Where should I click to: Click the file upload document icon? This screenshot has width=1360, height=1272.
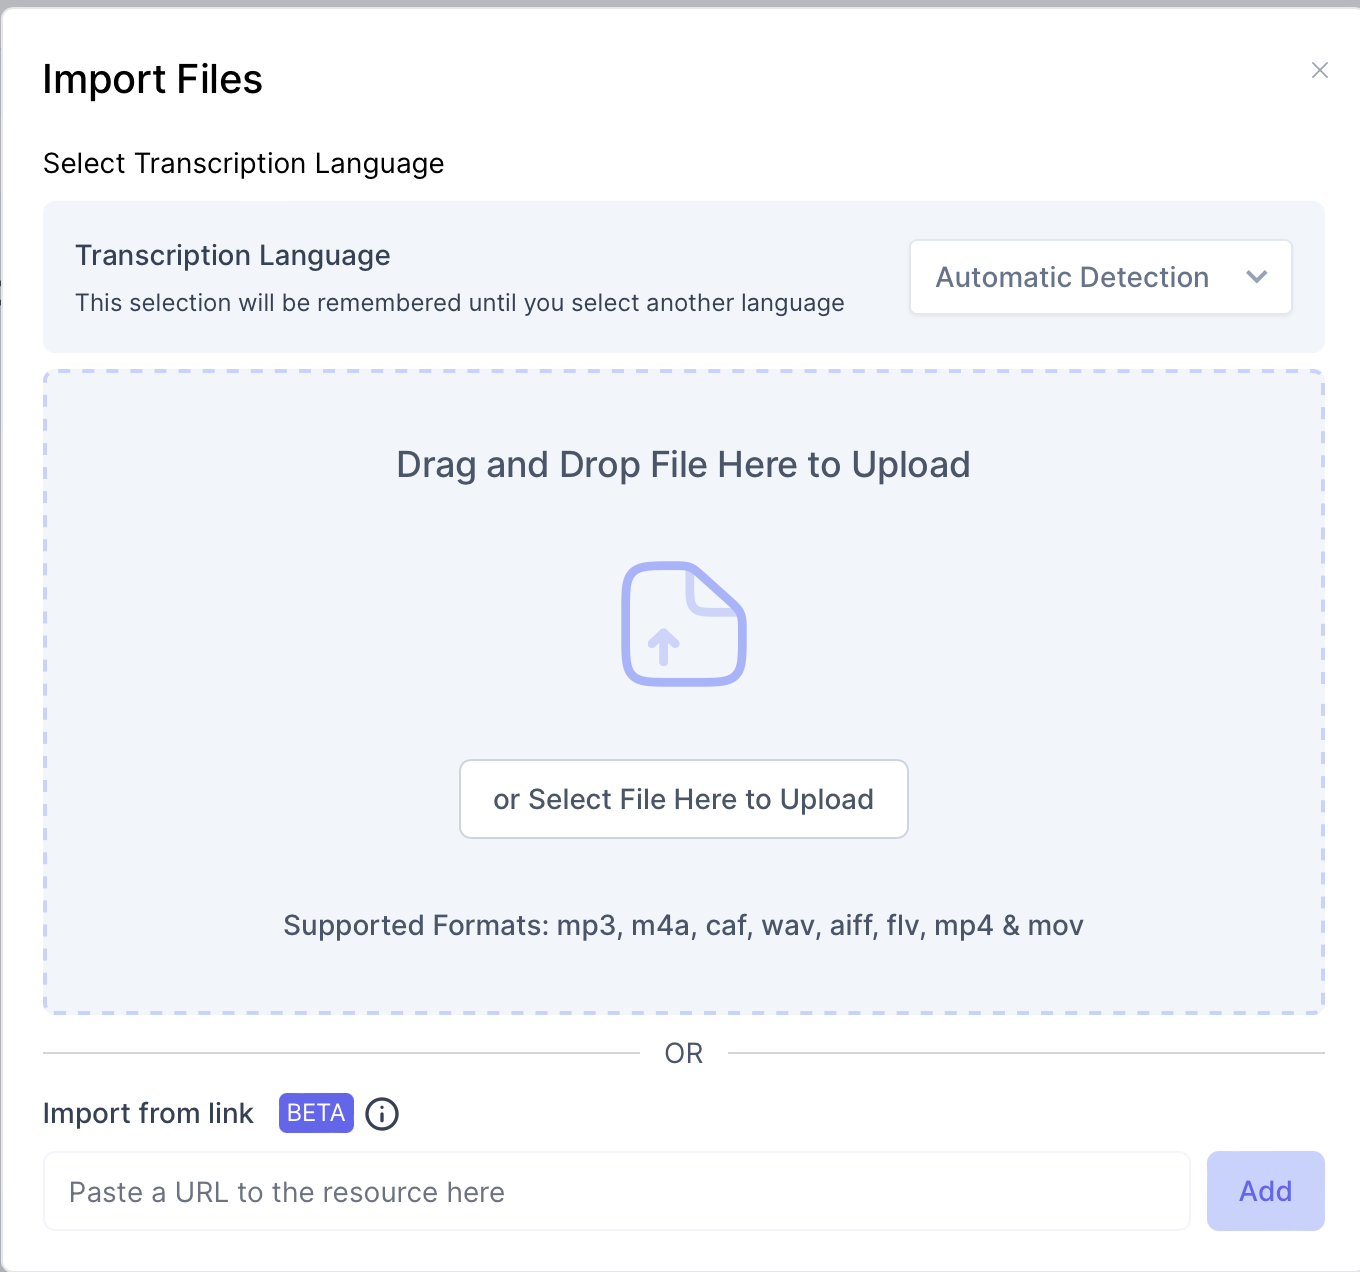(684, 623)
